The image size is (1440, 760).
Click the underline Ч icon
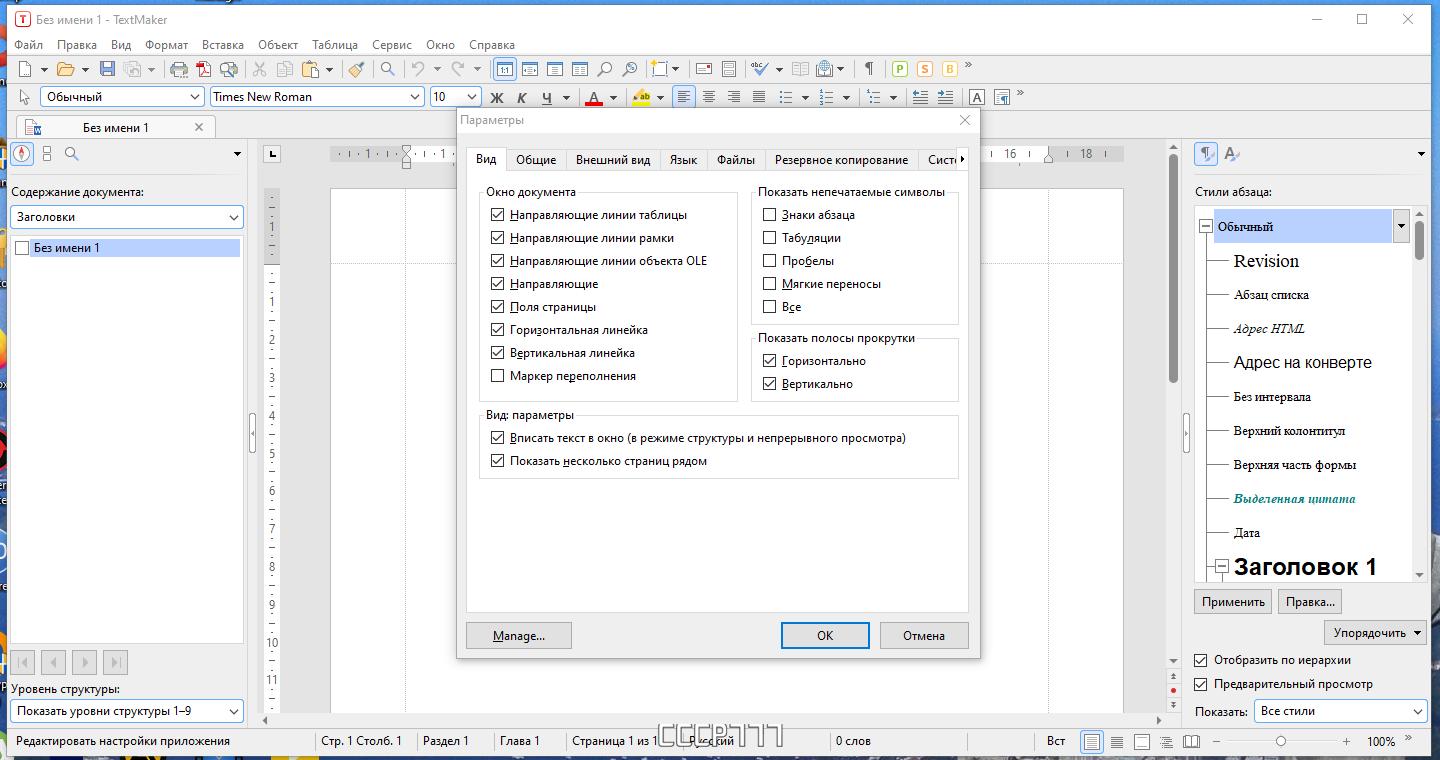[x=546, y=97]
